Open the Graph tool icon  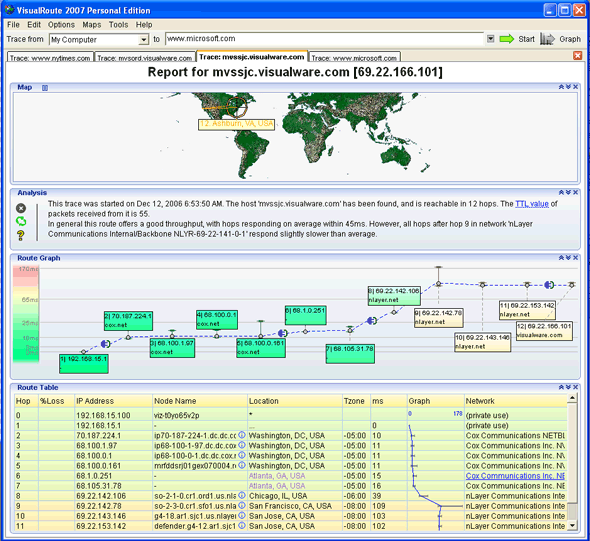click(x=547, y=39)
